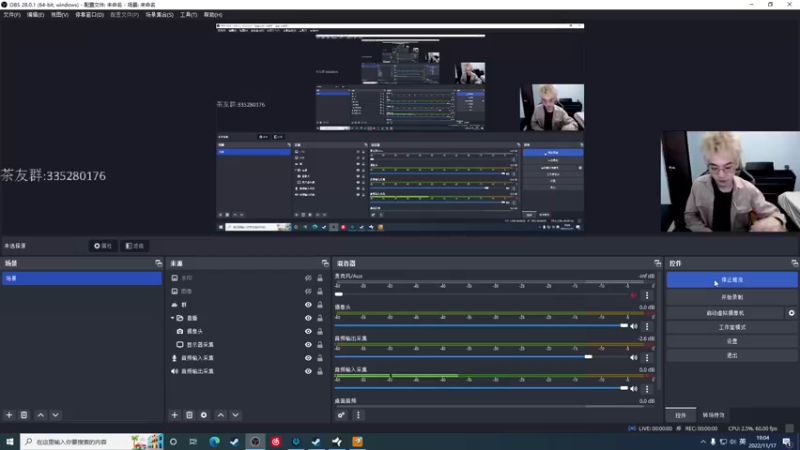
Task: Click the 开始录制 start recording button
Action: click(732, 297)
